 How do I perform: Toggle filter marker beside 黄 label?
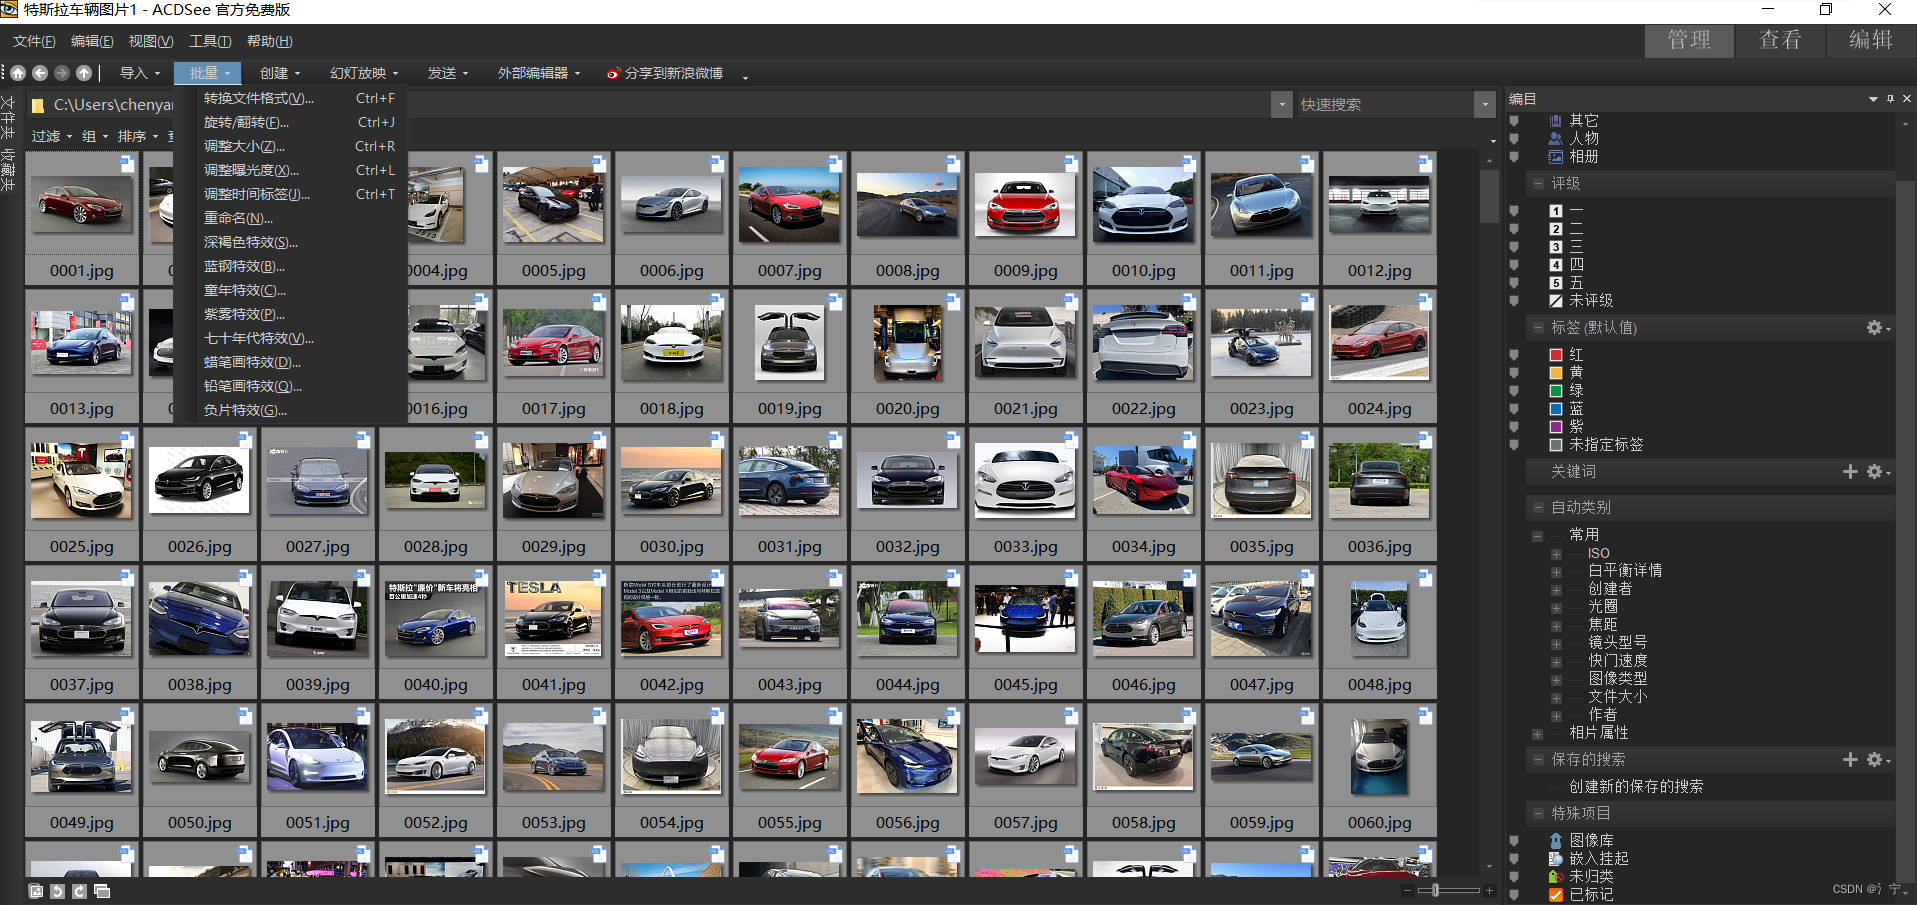[x=1514, y=373]
